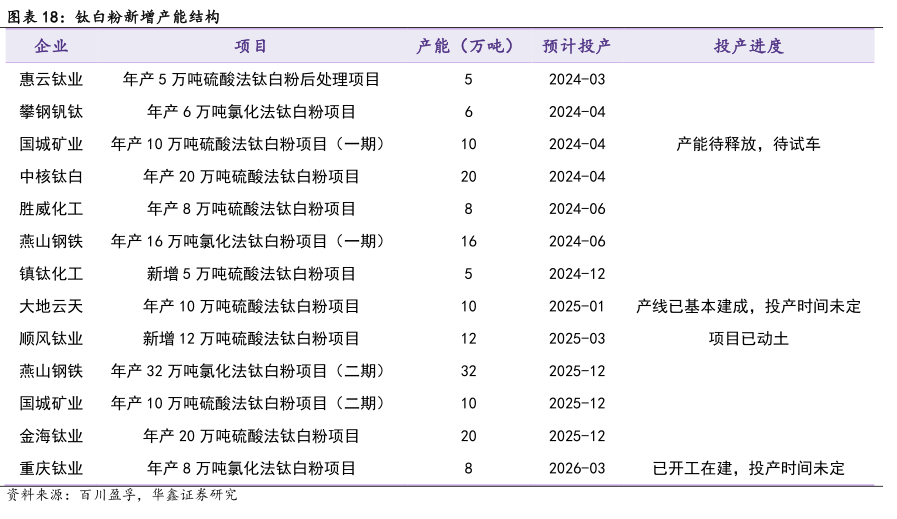Screen dimensions: 897x519
Task: Click project 年产 16 万吨氯化法钛白粉项目（一期）
Action: pos(248,241)
